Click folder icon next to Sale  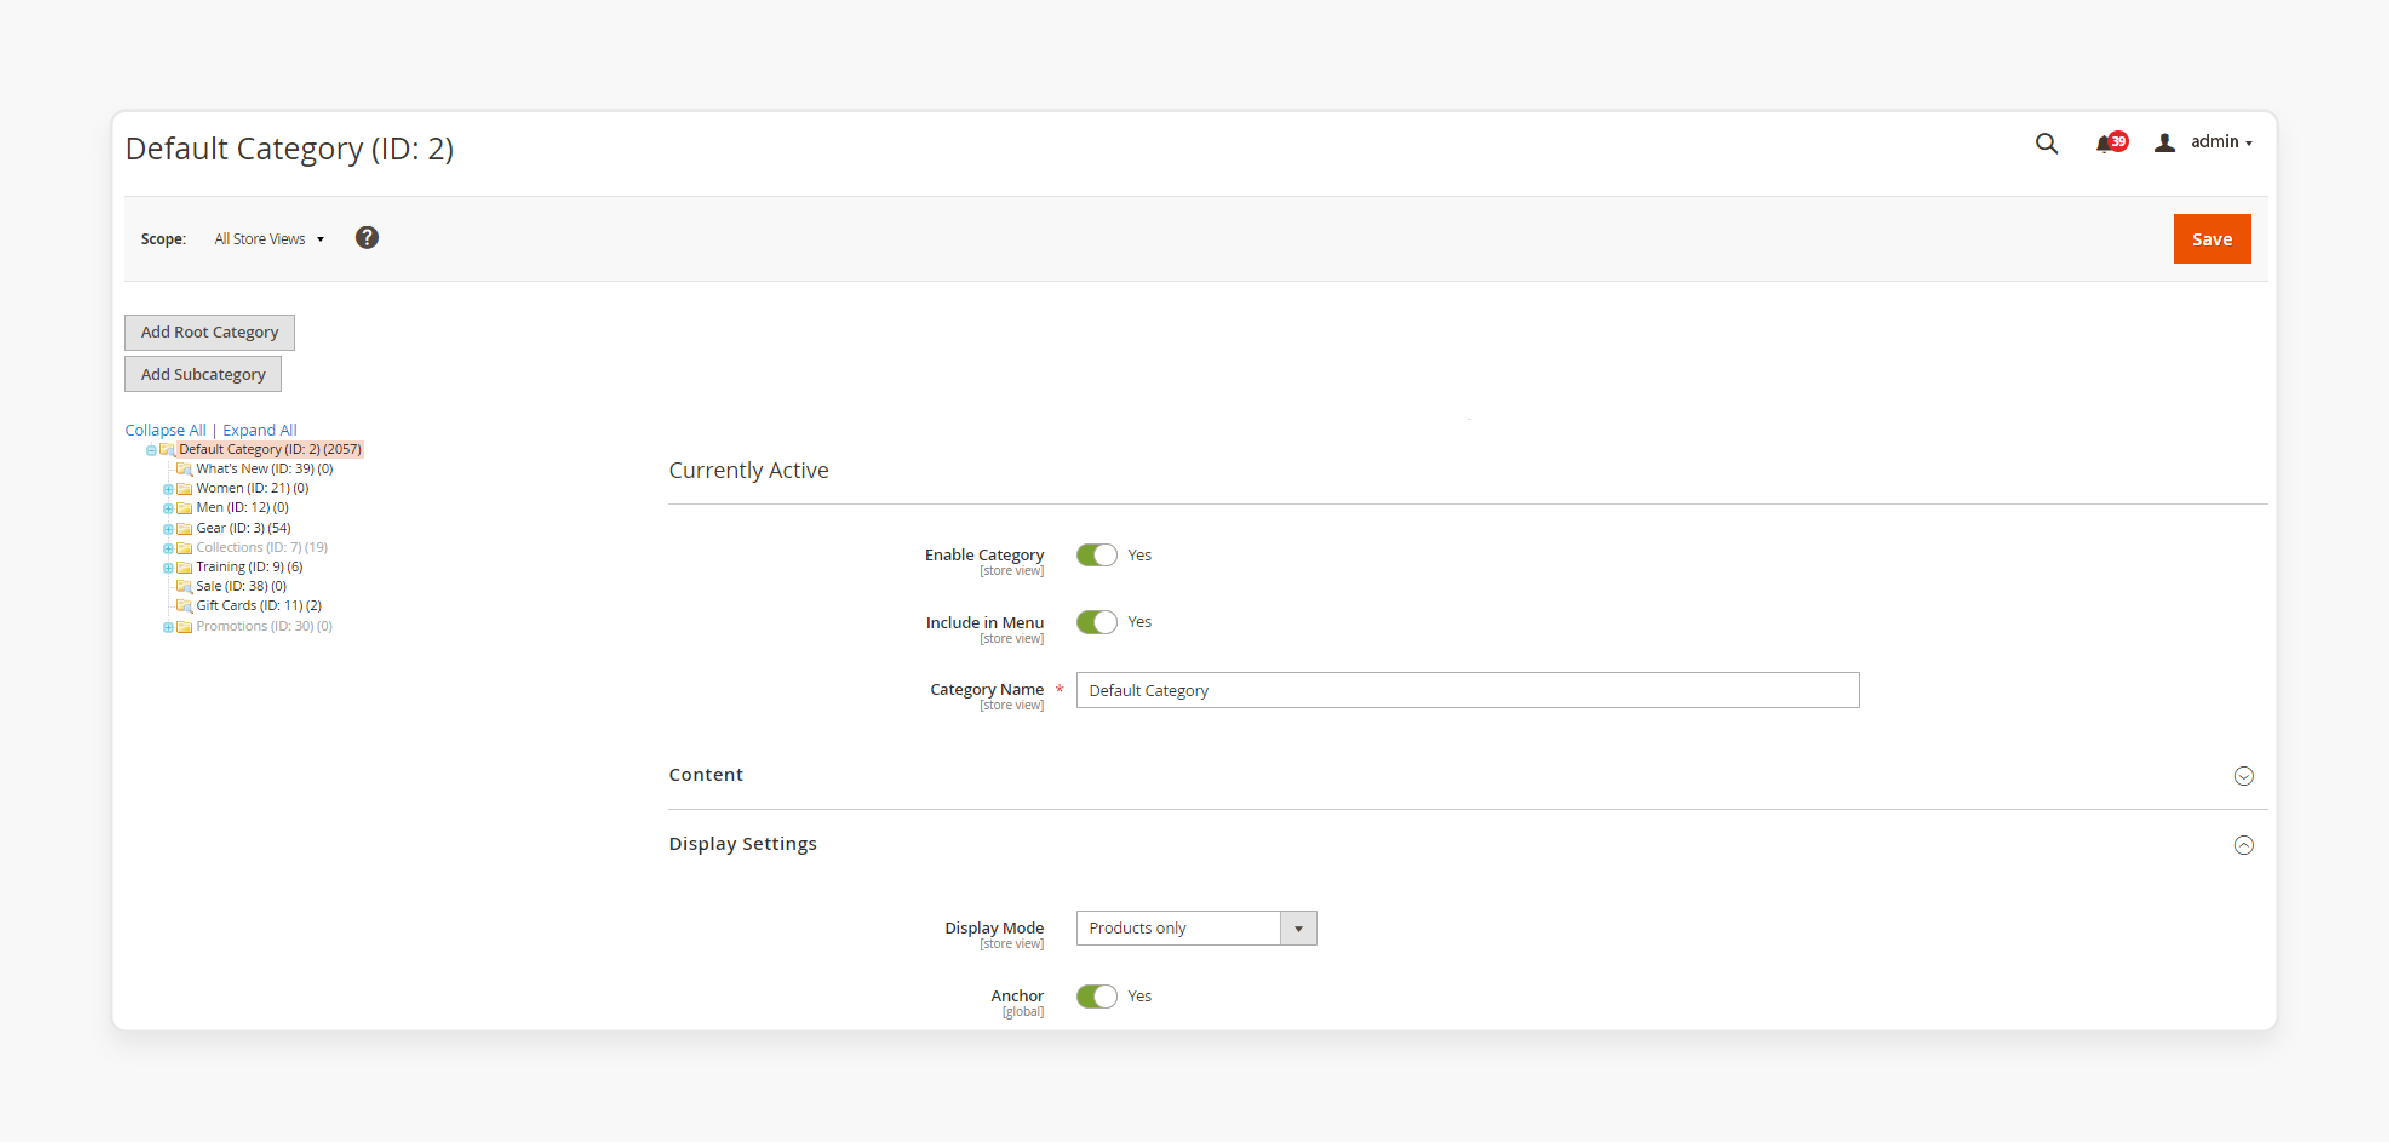184,587
